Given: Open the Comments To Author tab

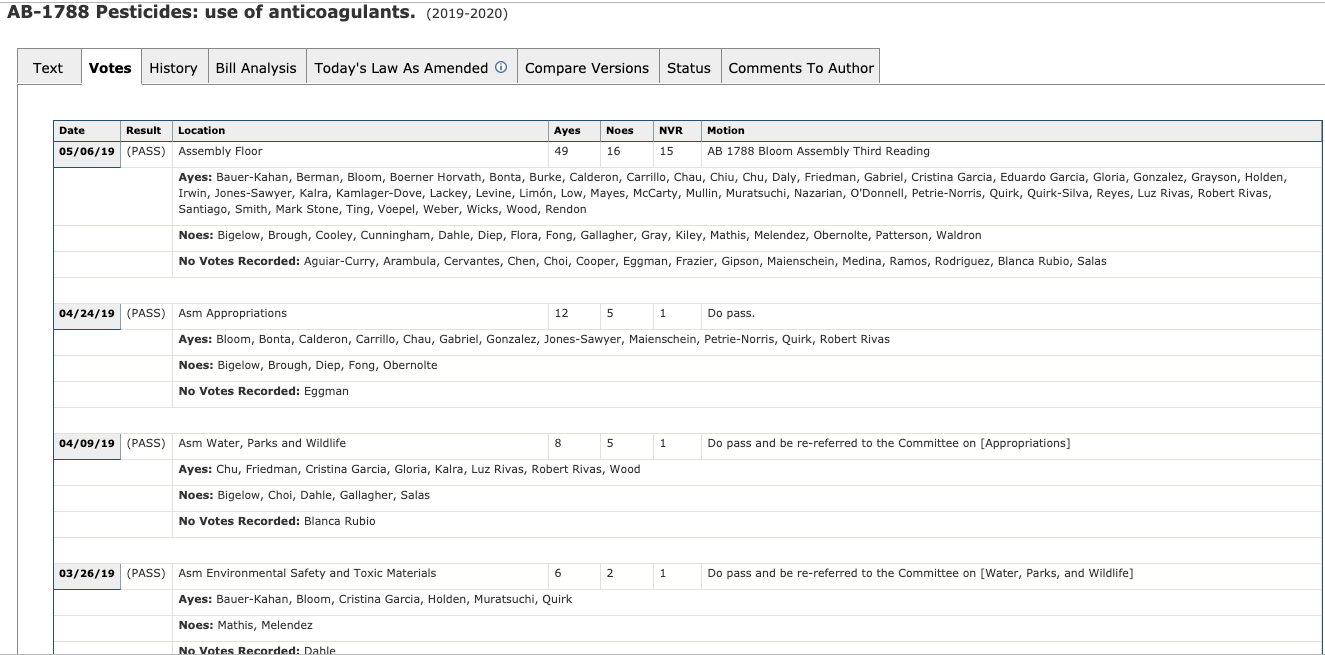Looking at the screenshot, I should (801, 68).
